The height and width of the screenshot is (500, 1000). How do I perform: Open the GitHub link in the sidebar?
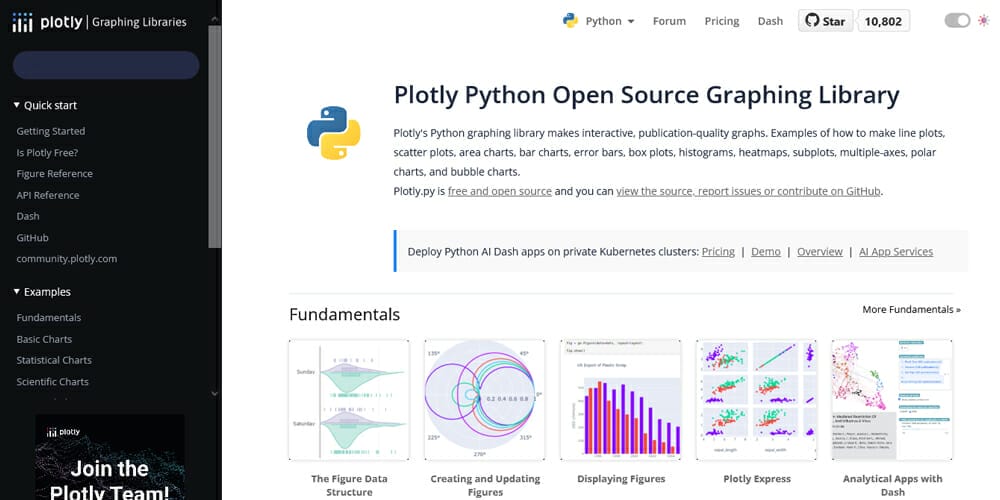point(32,238)
